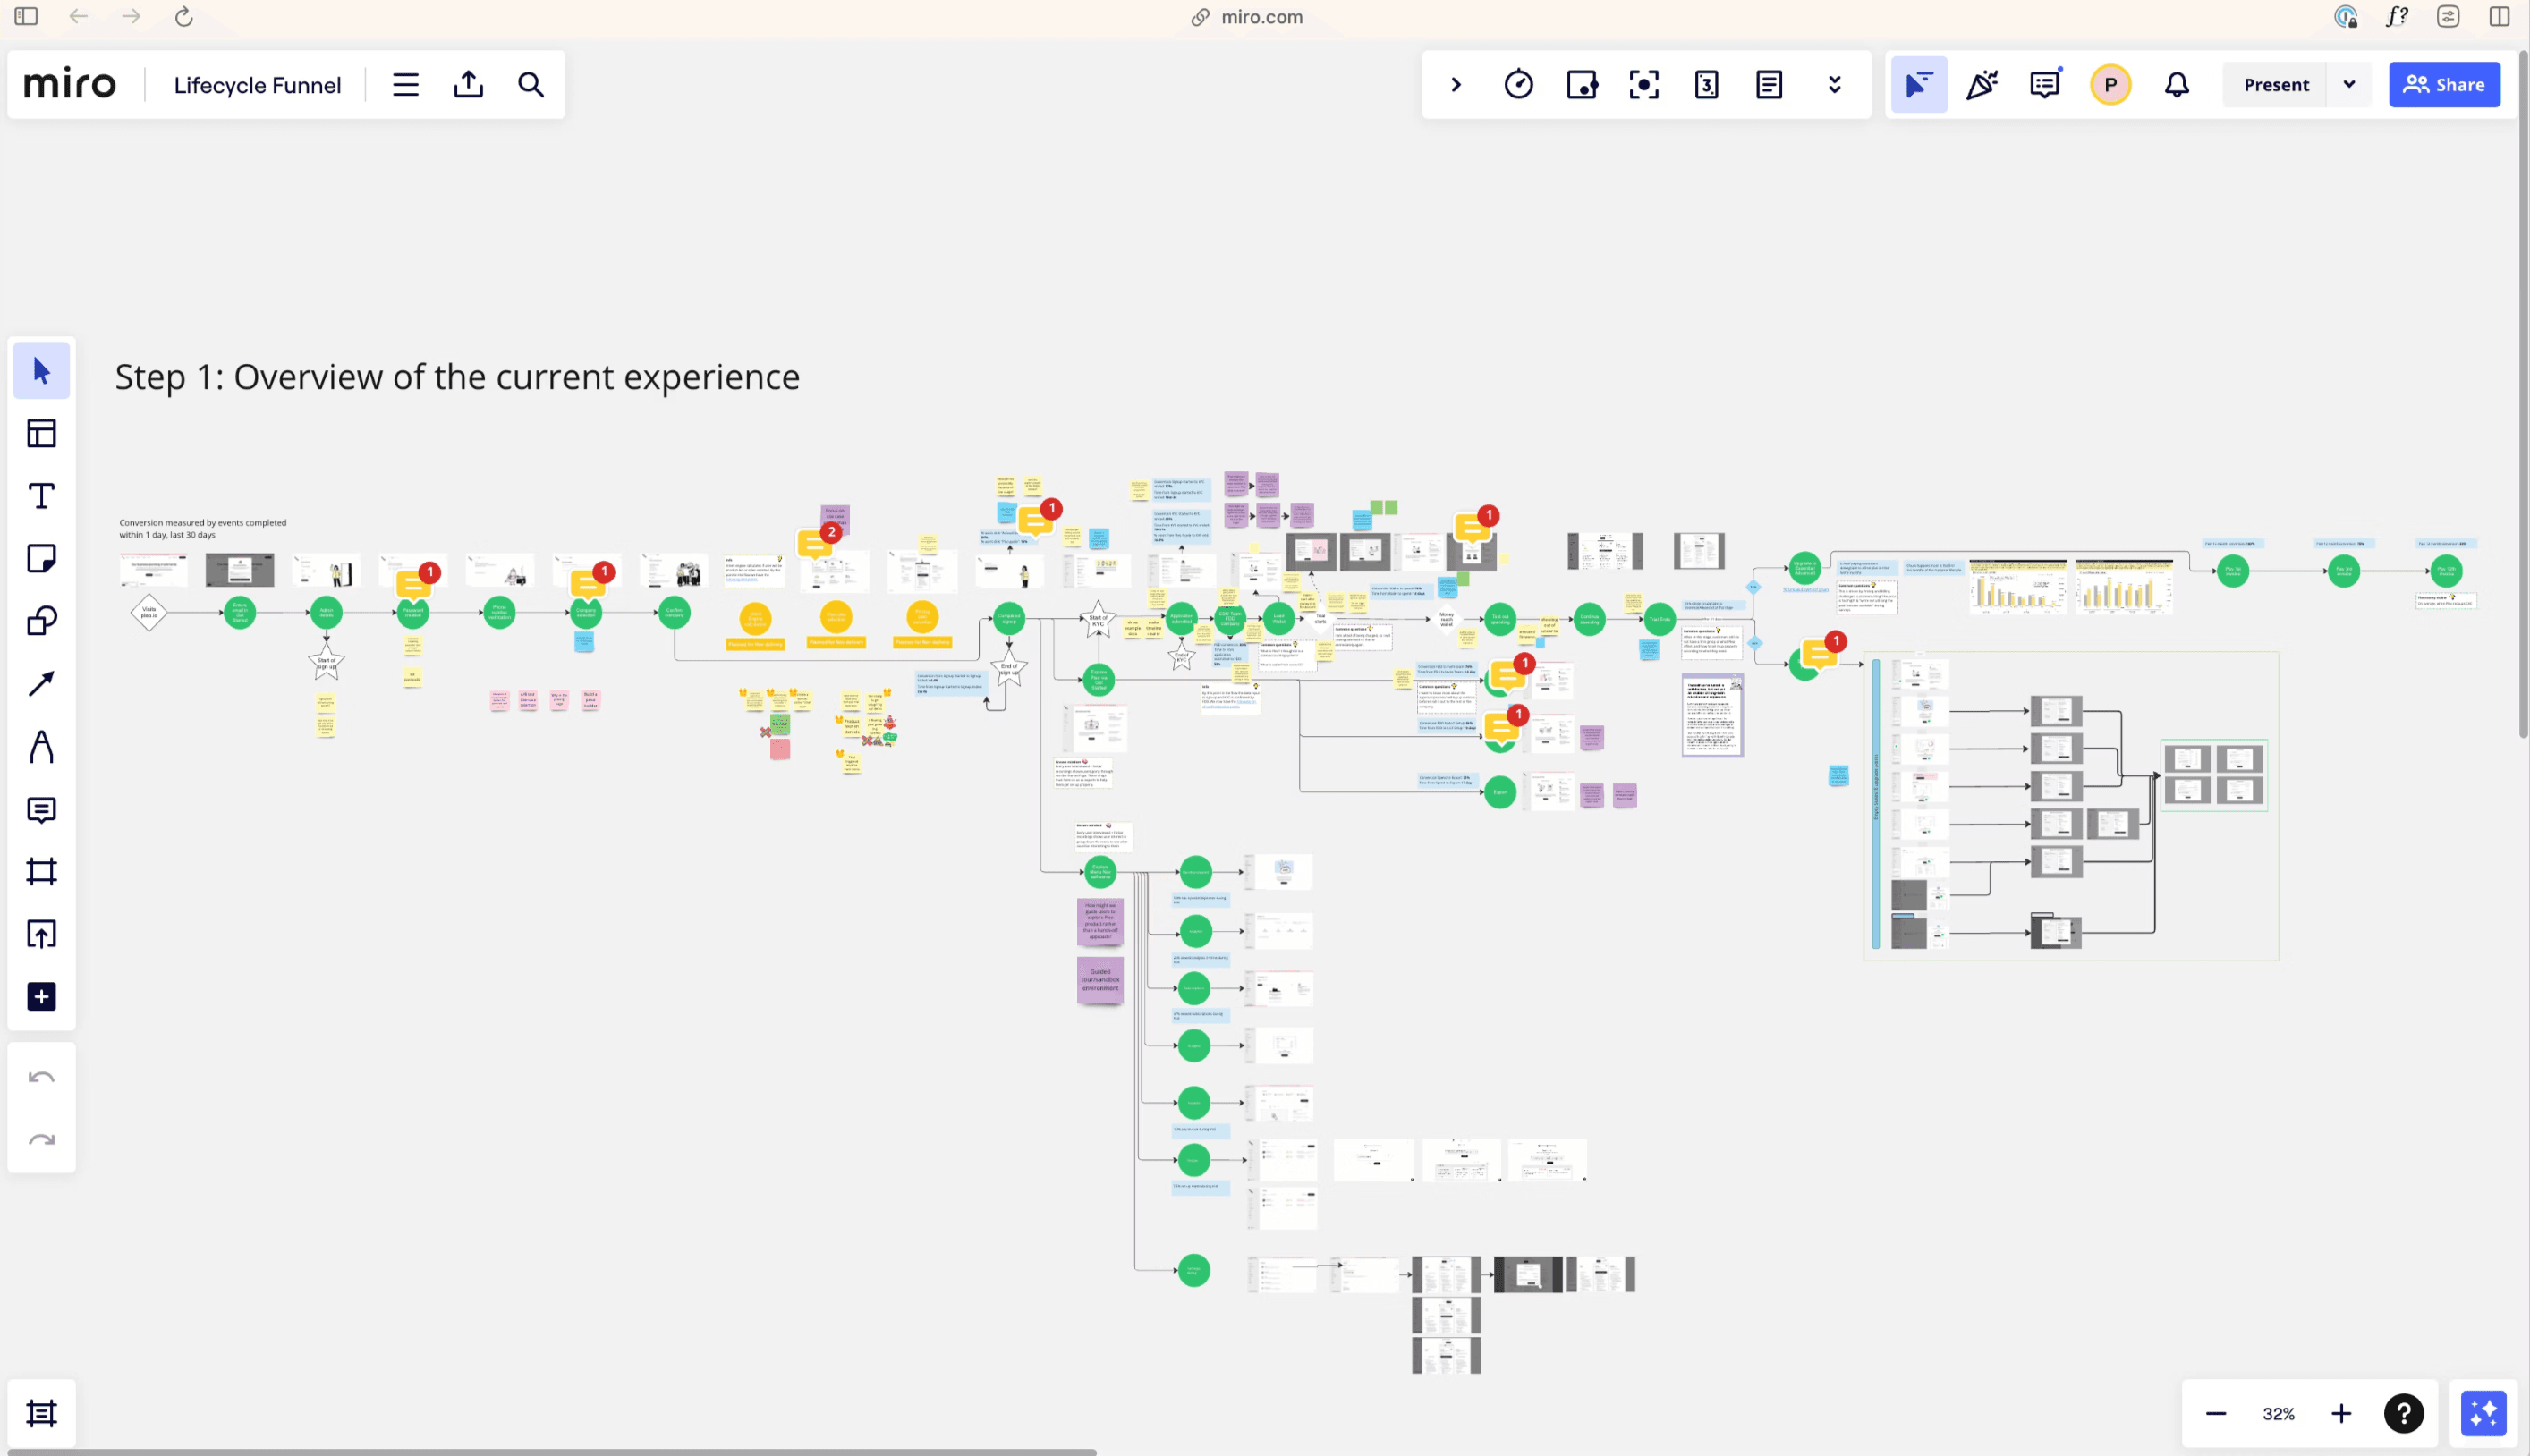The height and width of the screenshot is (1456, 2530).
Task: Click the Share button
Action: [2444, 85]
